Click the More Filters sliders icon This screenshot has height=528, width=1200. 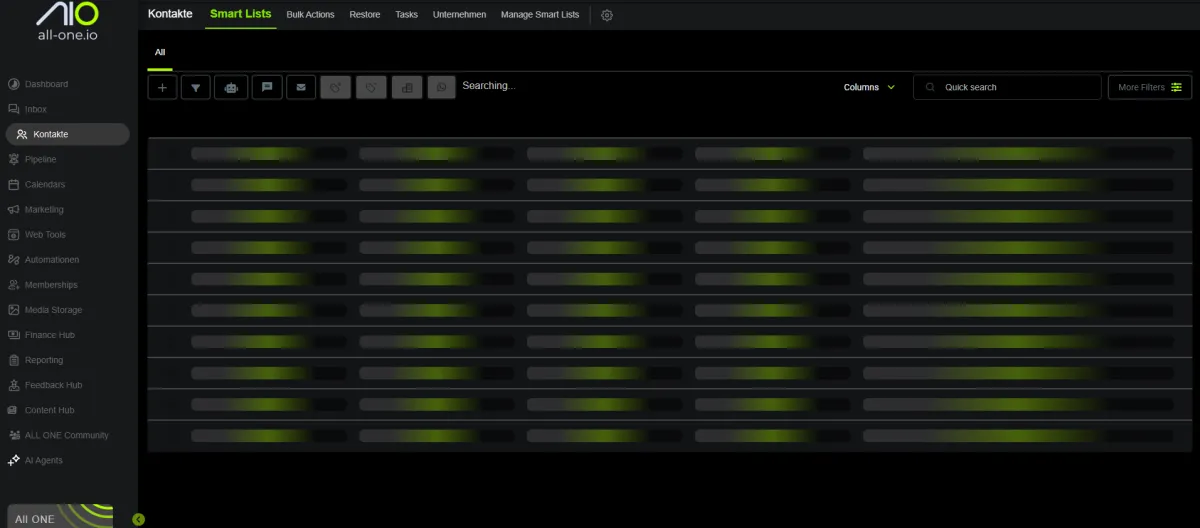point(1177,87)
